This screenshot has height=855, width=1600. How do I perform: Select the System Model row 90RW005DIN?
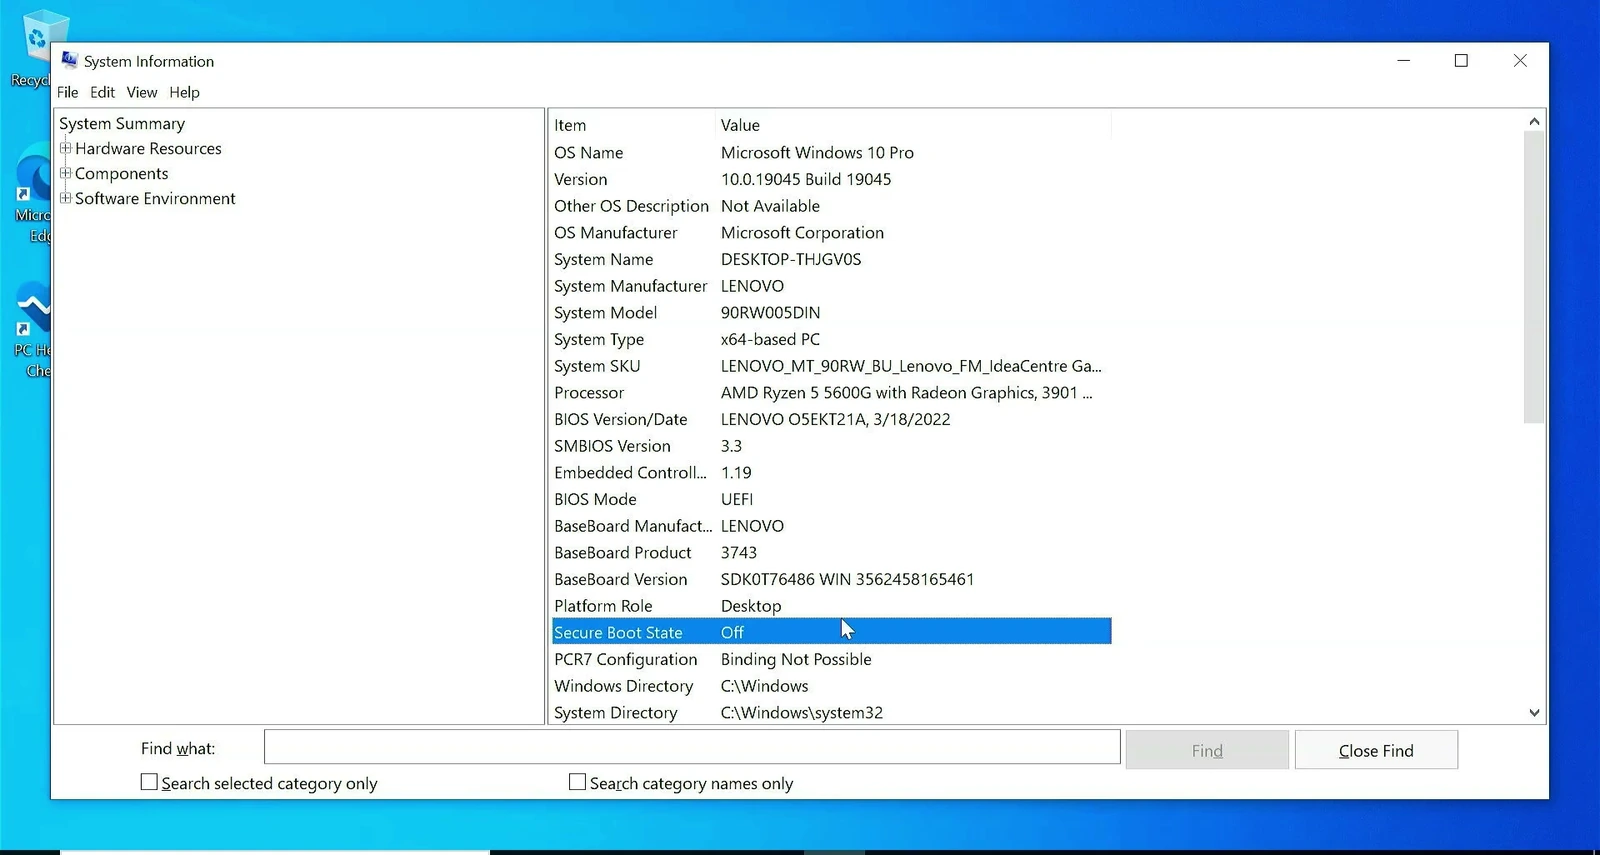[x=832, y=312]
